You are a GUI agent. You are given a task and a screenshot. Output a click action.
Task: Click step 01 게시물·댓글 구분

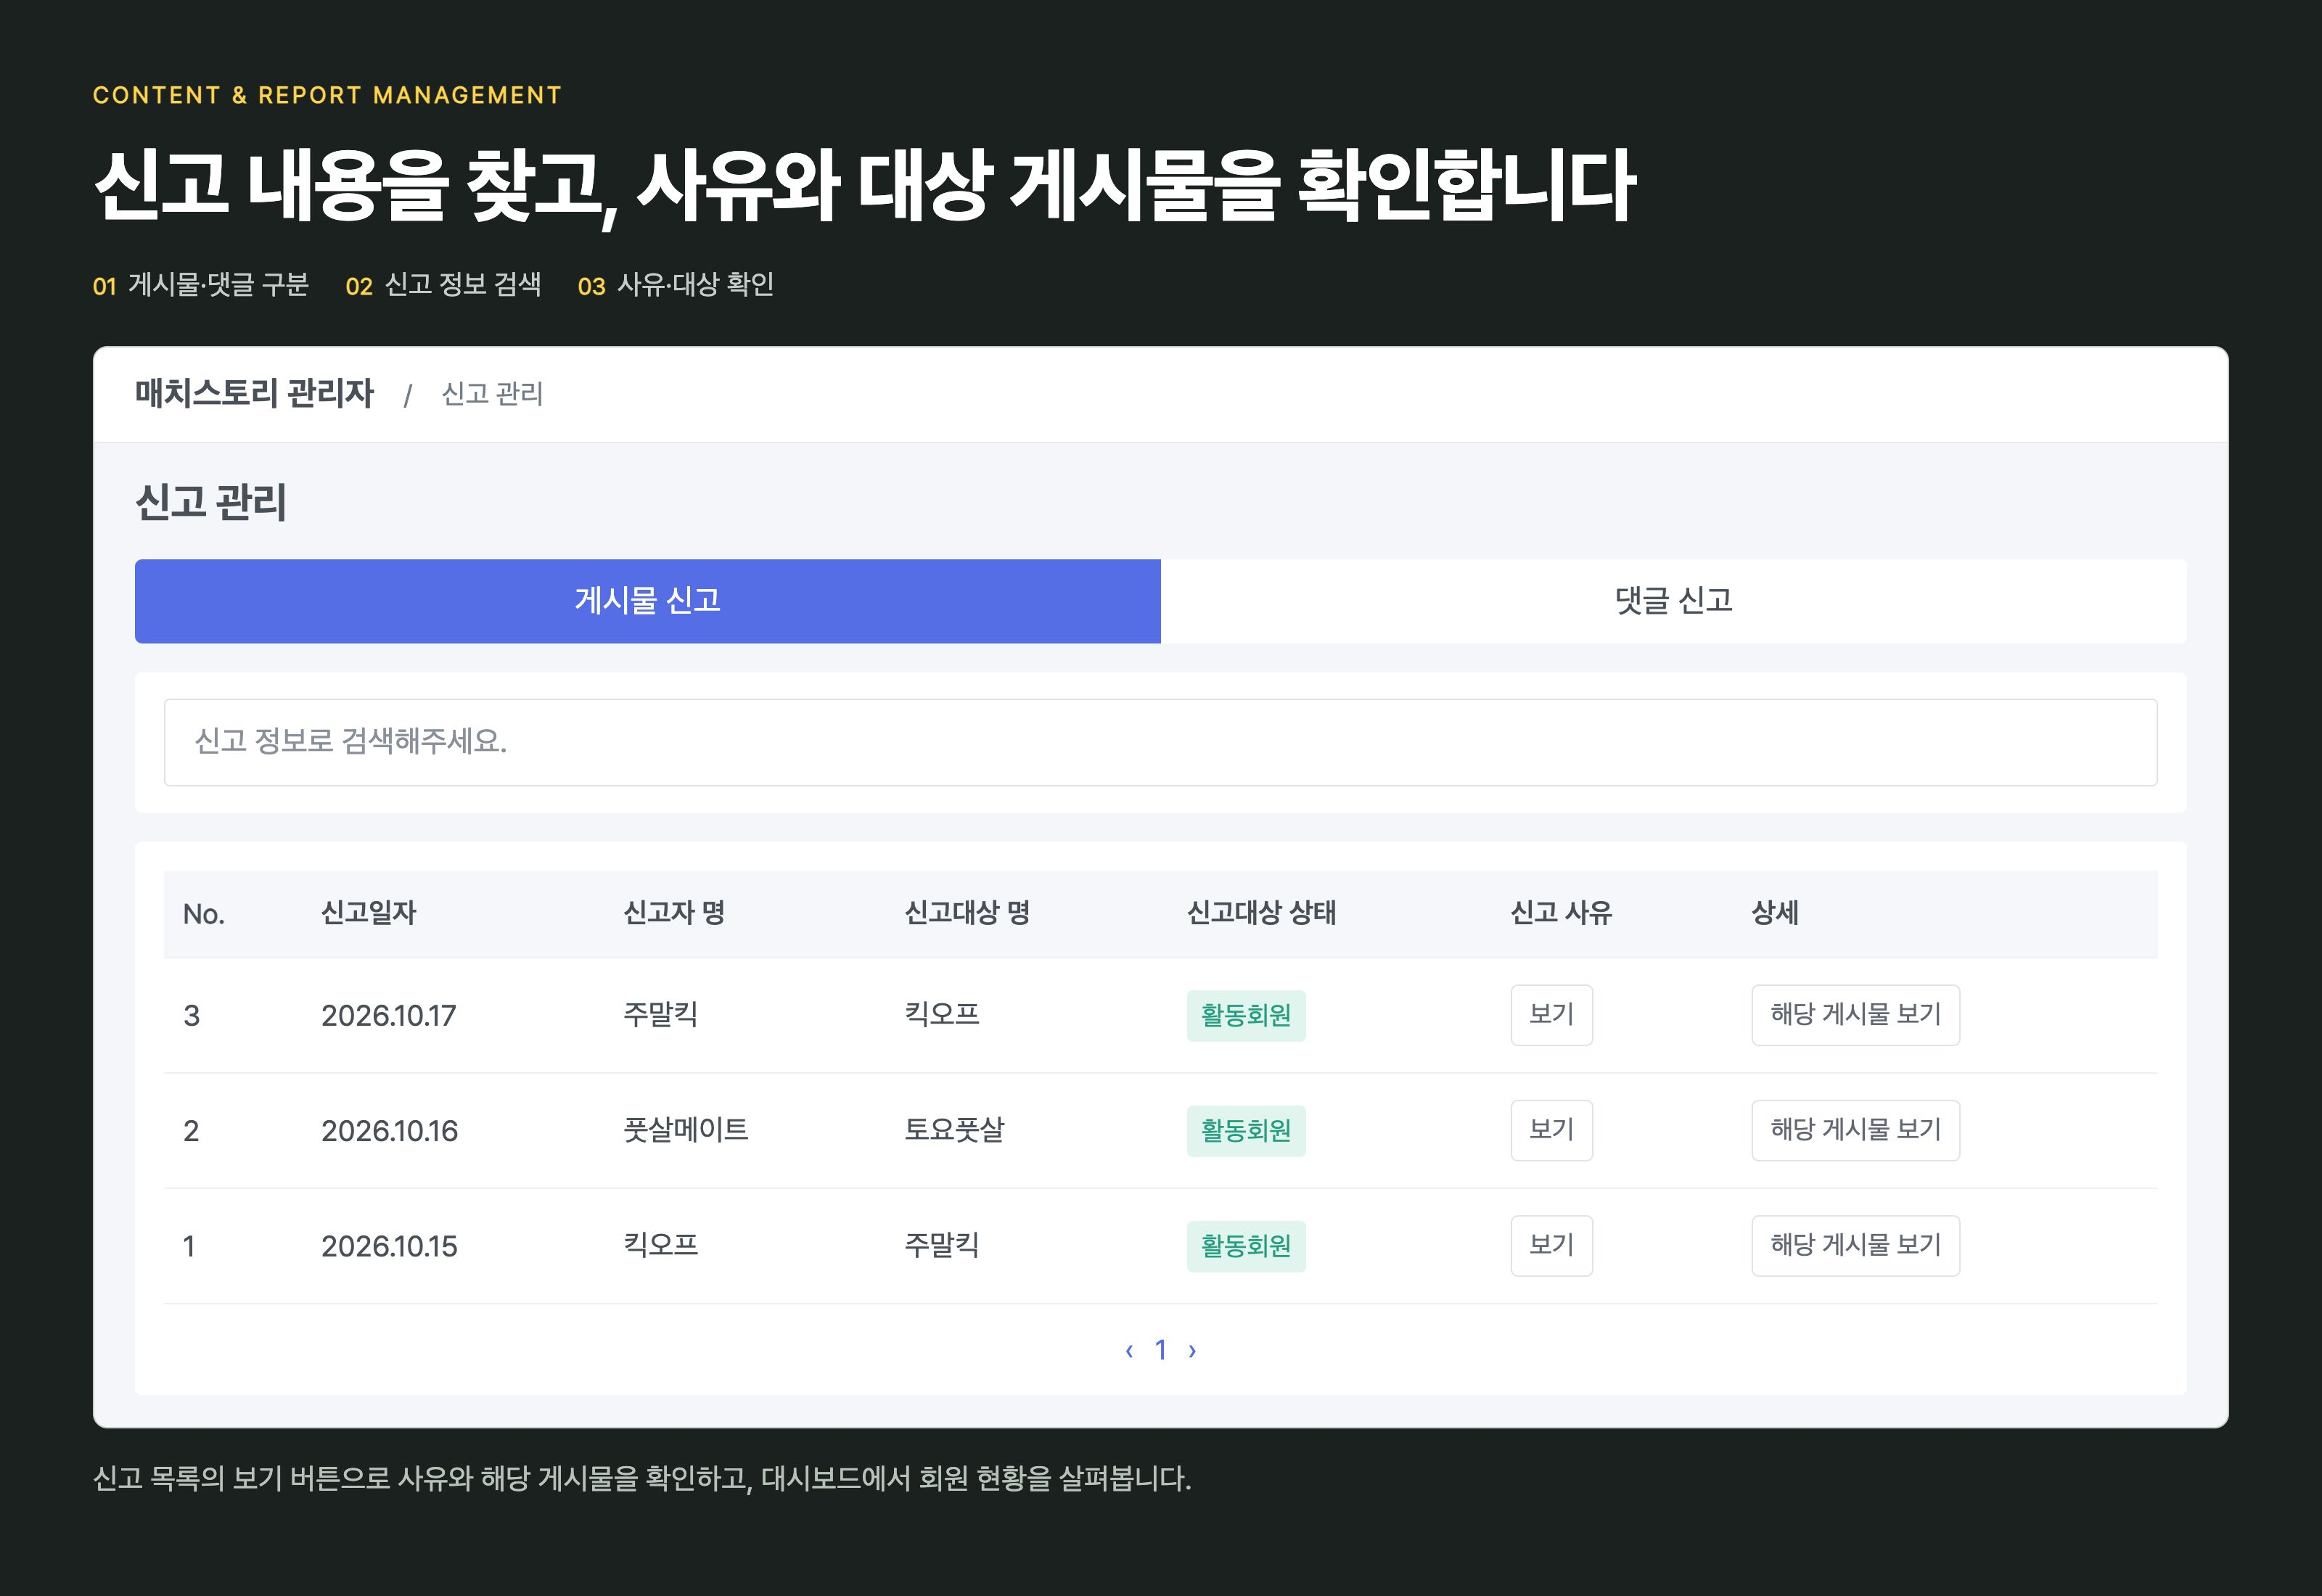[x=201, y=285]
